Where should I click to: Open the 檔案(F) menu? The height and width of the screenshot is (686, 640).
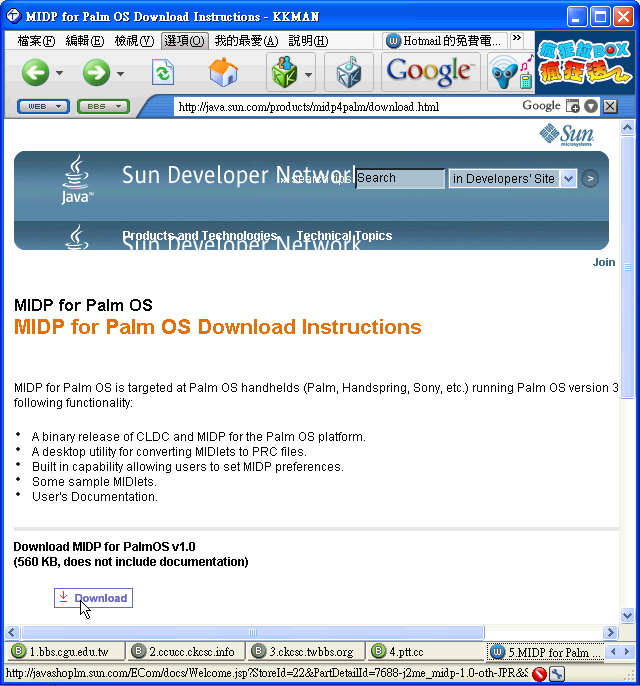point(36,41)
